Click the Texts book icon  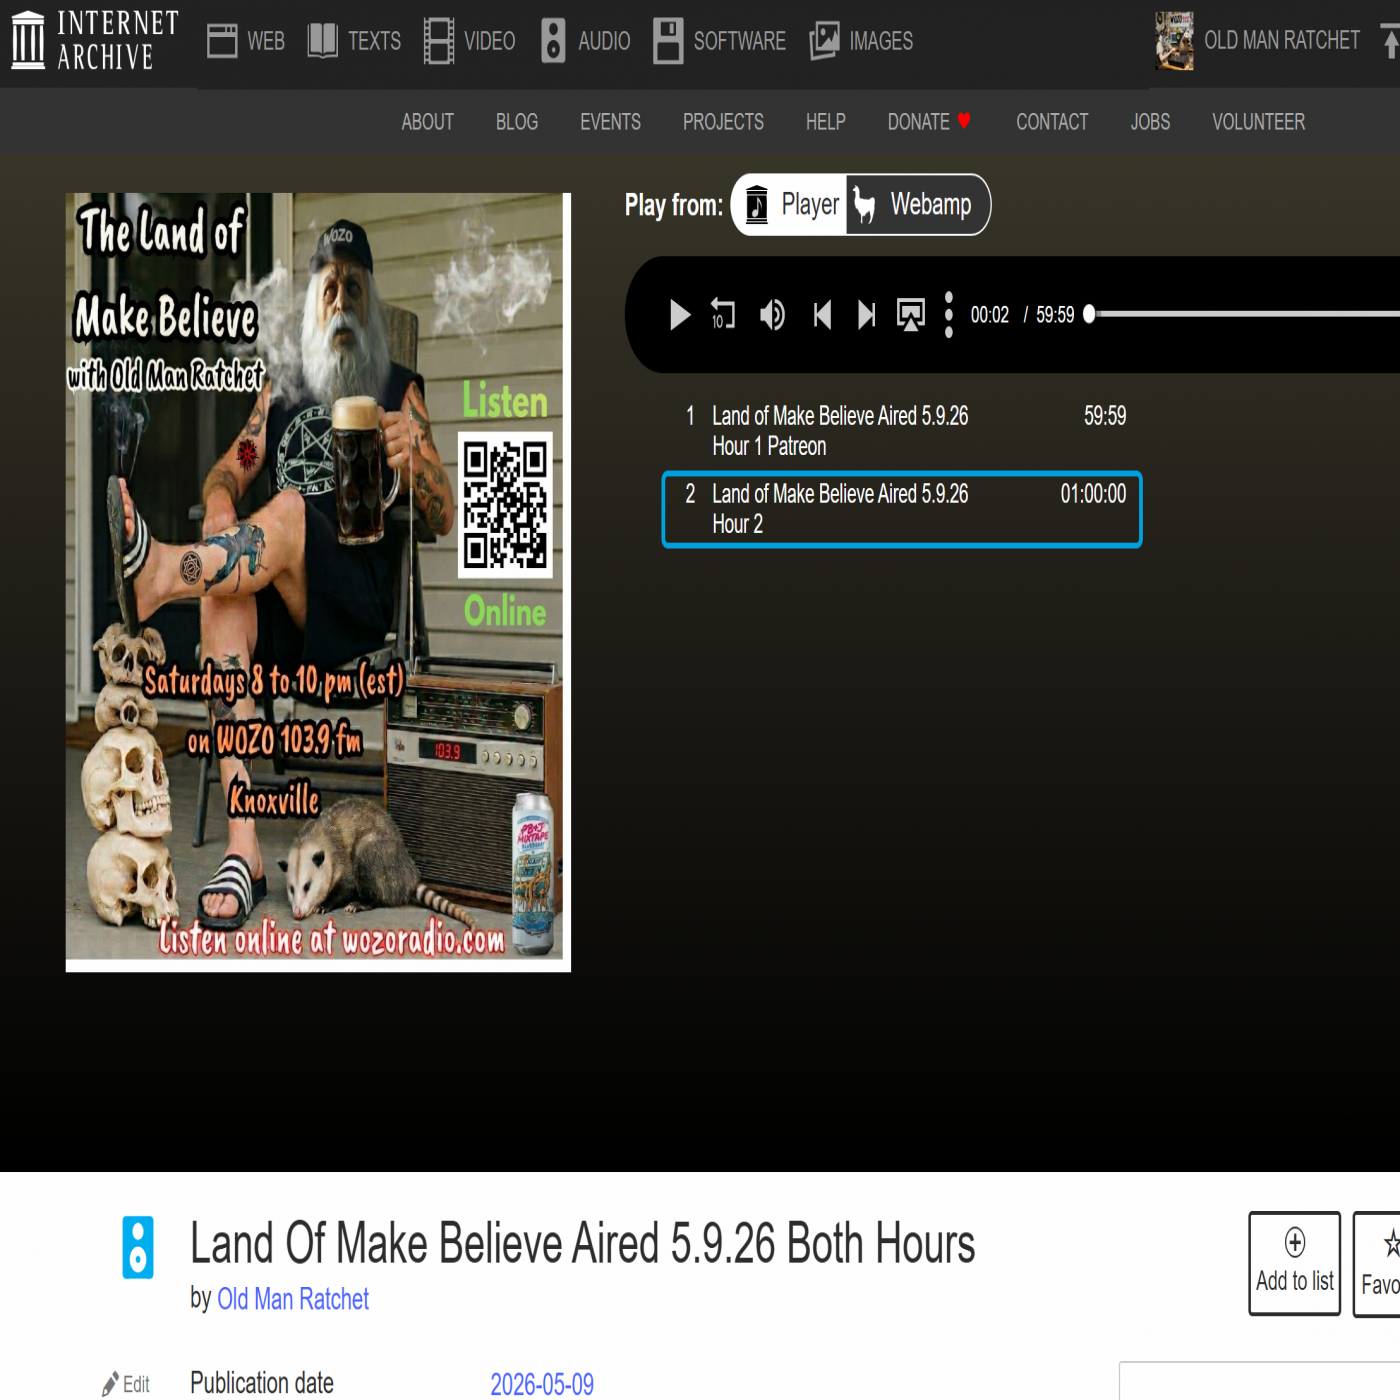322,41
